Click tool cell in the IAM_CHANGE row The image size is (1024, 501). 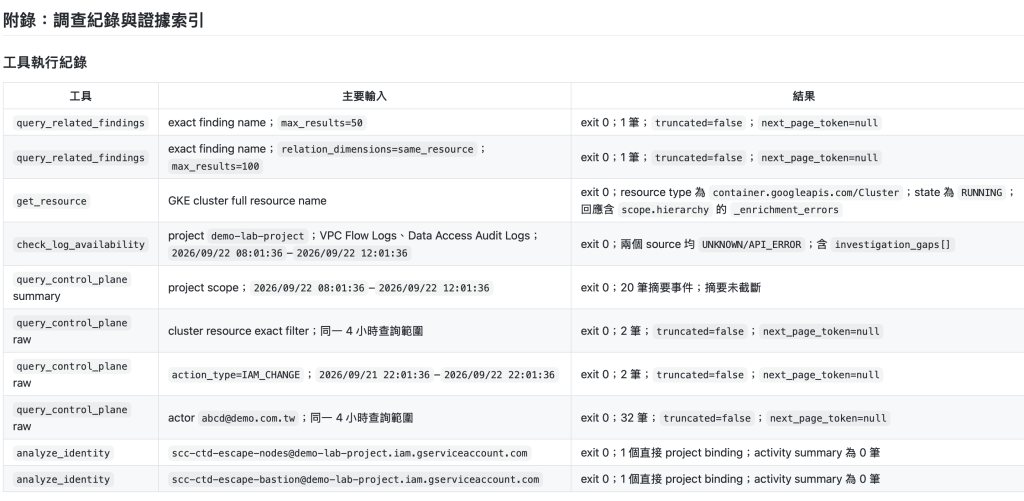coord(81,374)
